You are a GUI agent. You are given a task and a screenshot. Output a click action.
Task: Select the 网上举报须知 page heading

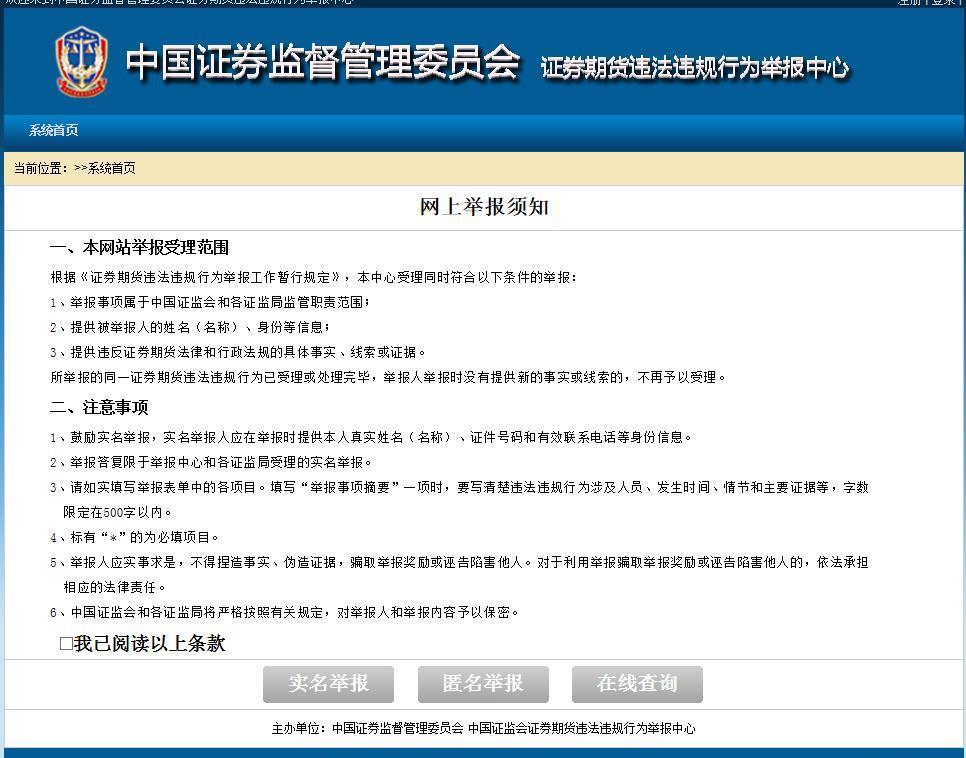click(x=484, y=207)
